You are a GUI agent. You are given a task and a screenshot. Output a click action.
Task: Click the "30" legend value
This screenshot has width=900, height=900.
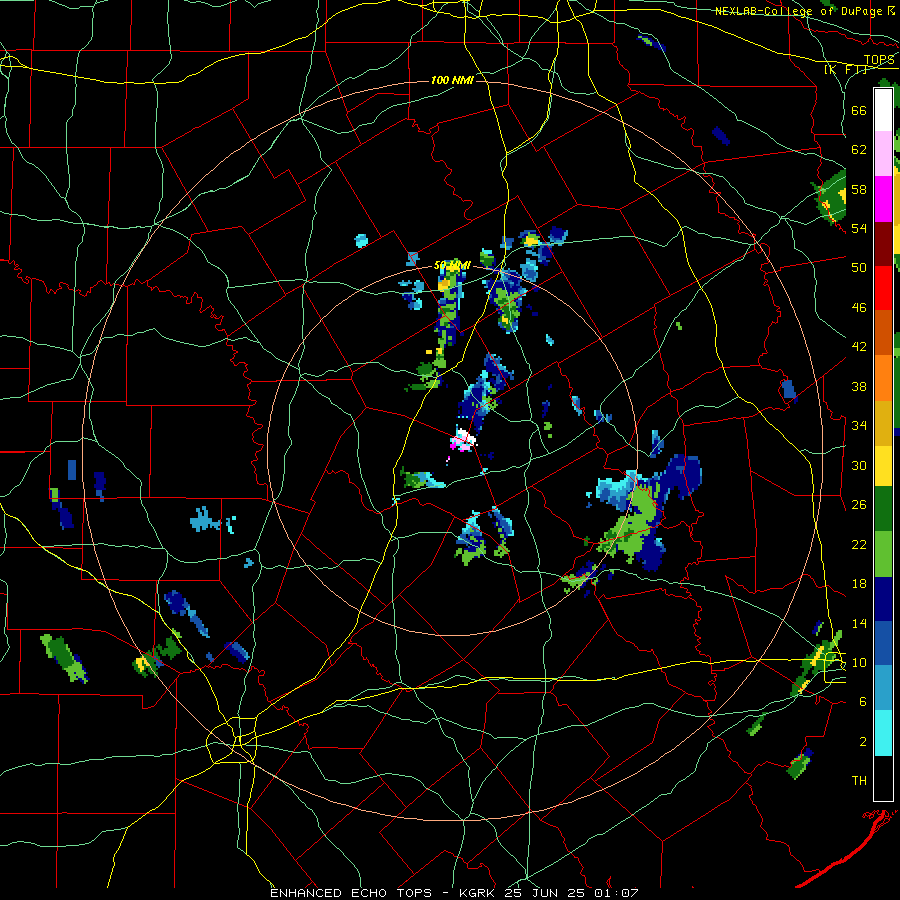pyautogui.click(x=859, y=465)
